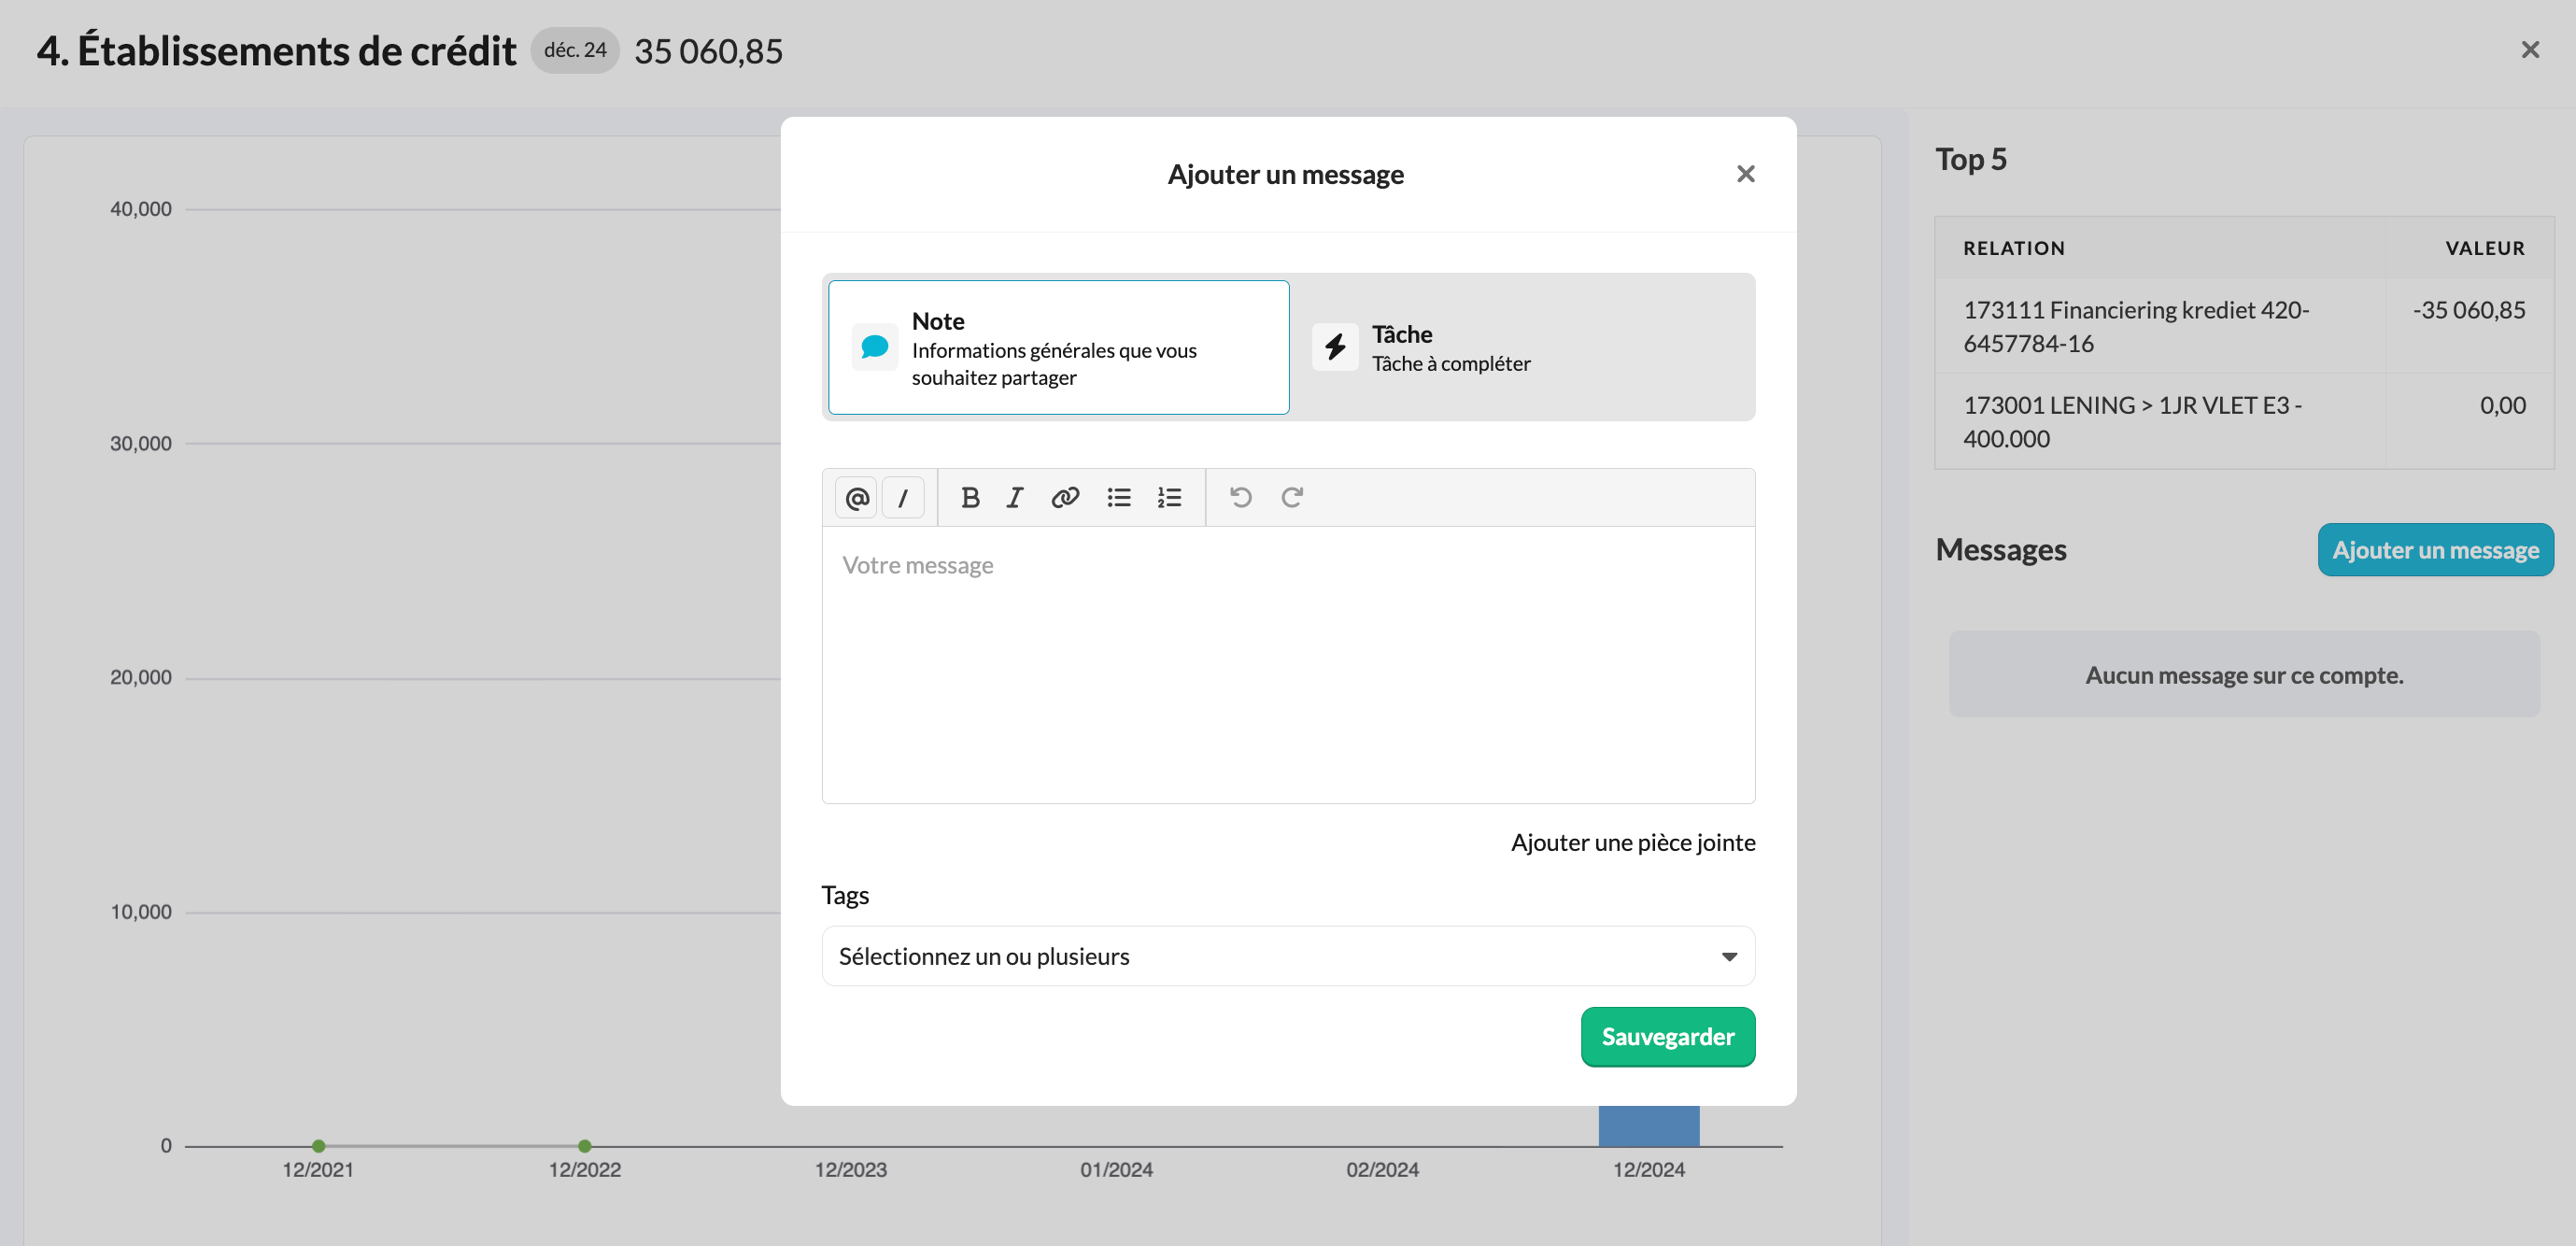This screenshot has width=2576, height=1246.
Task: Expand tags list via the caret arrow
Action: [1729, 957]
